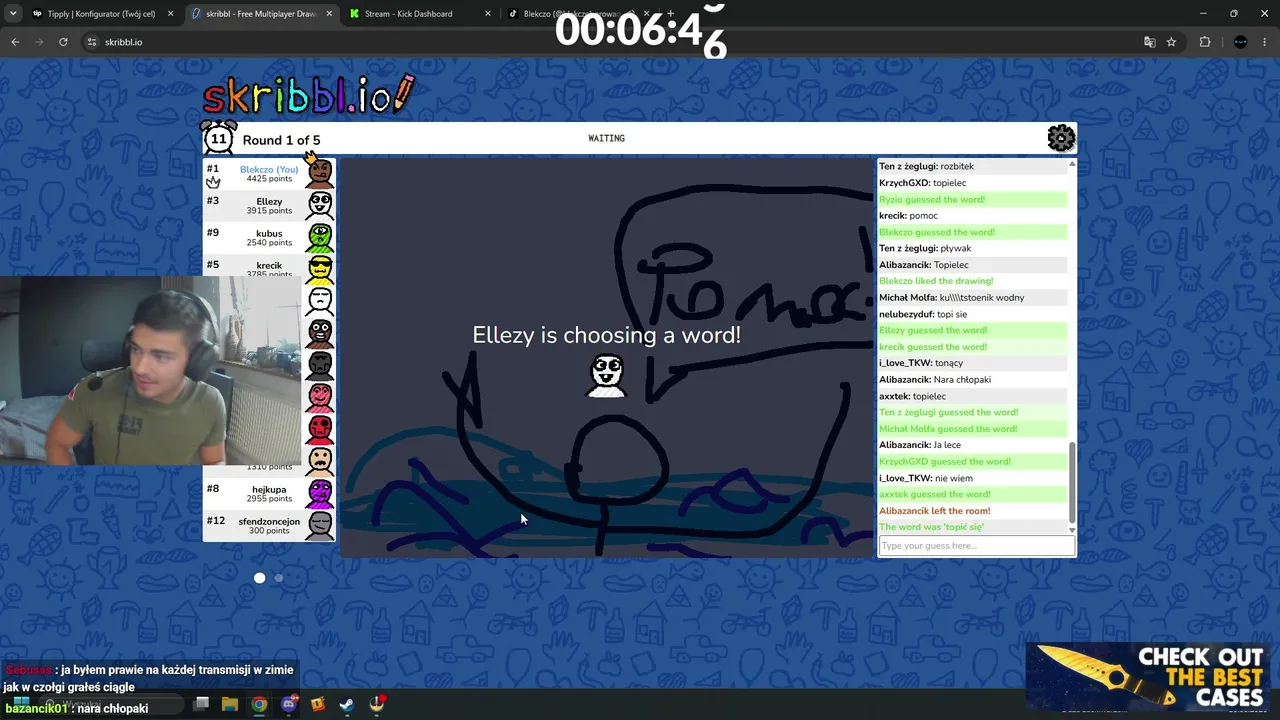Reload the skribbl.io page
This screenshot has height=720, width=1280.
pos(63,42)
